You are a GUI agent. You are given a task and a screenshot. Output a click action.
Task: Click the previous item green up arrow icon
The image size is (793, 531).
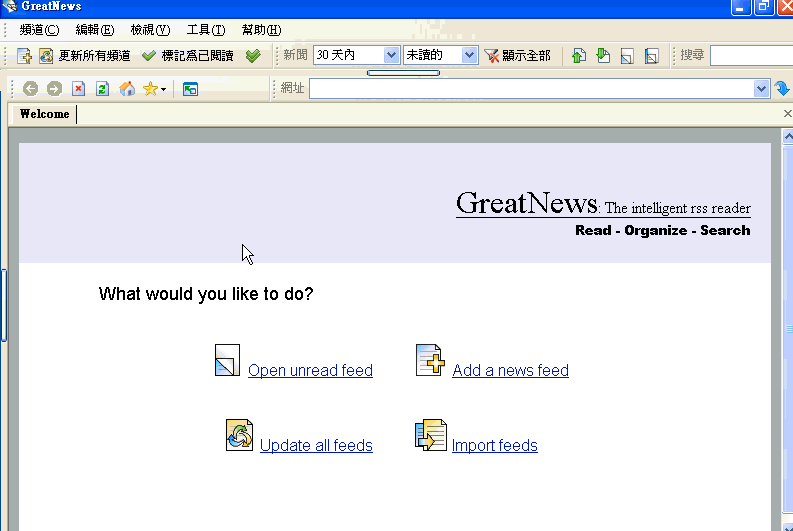tap(579, 56)
